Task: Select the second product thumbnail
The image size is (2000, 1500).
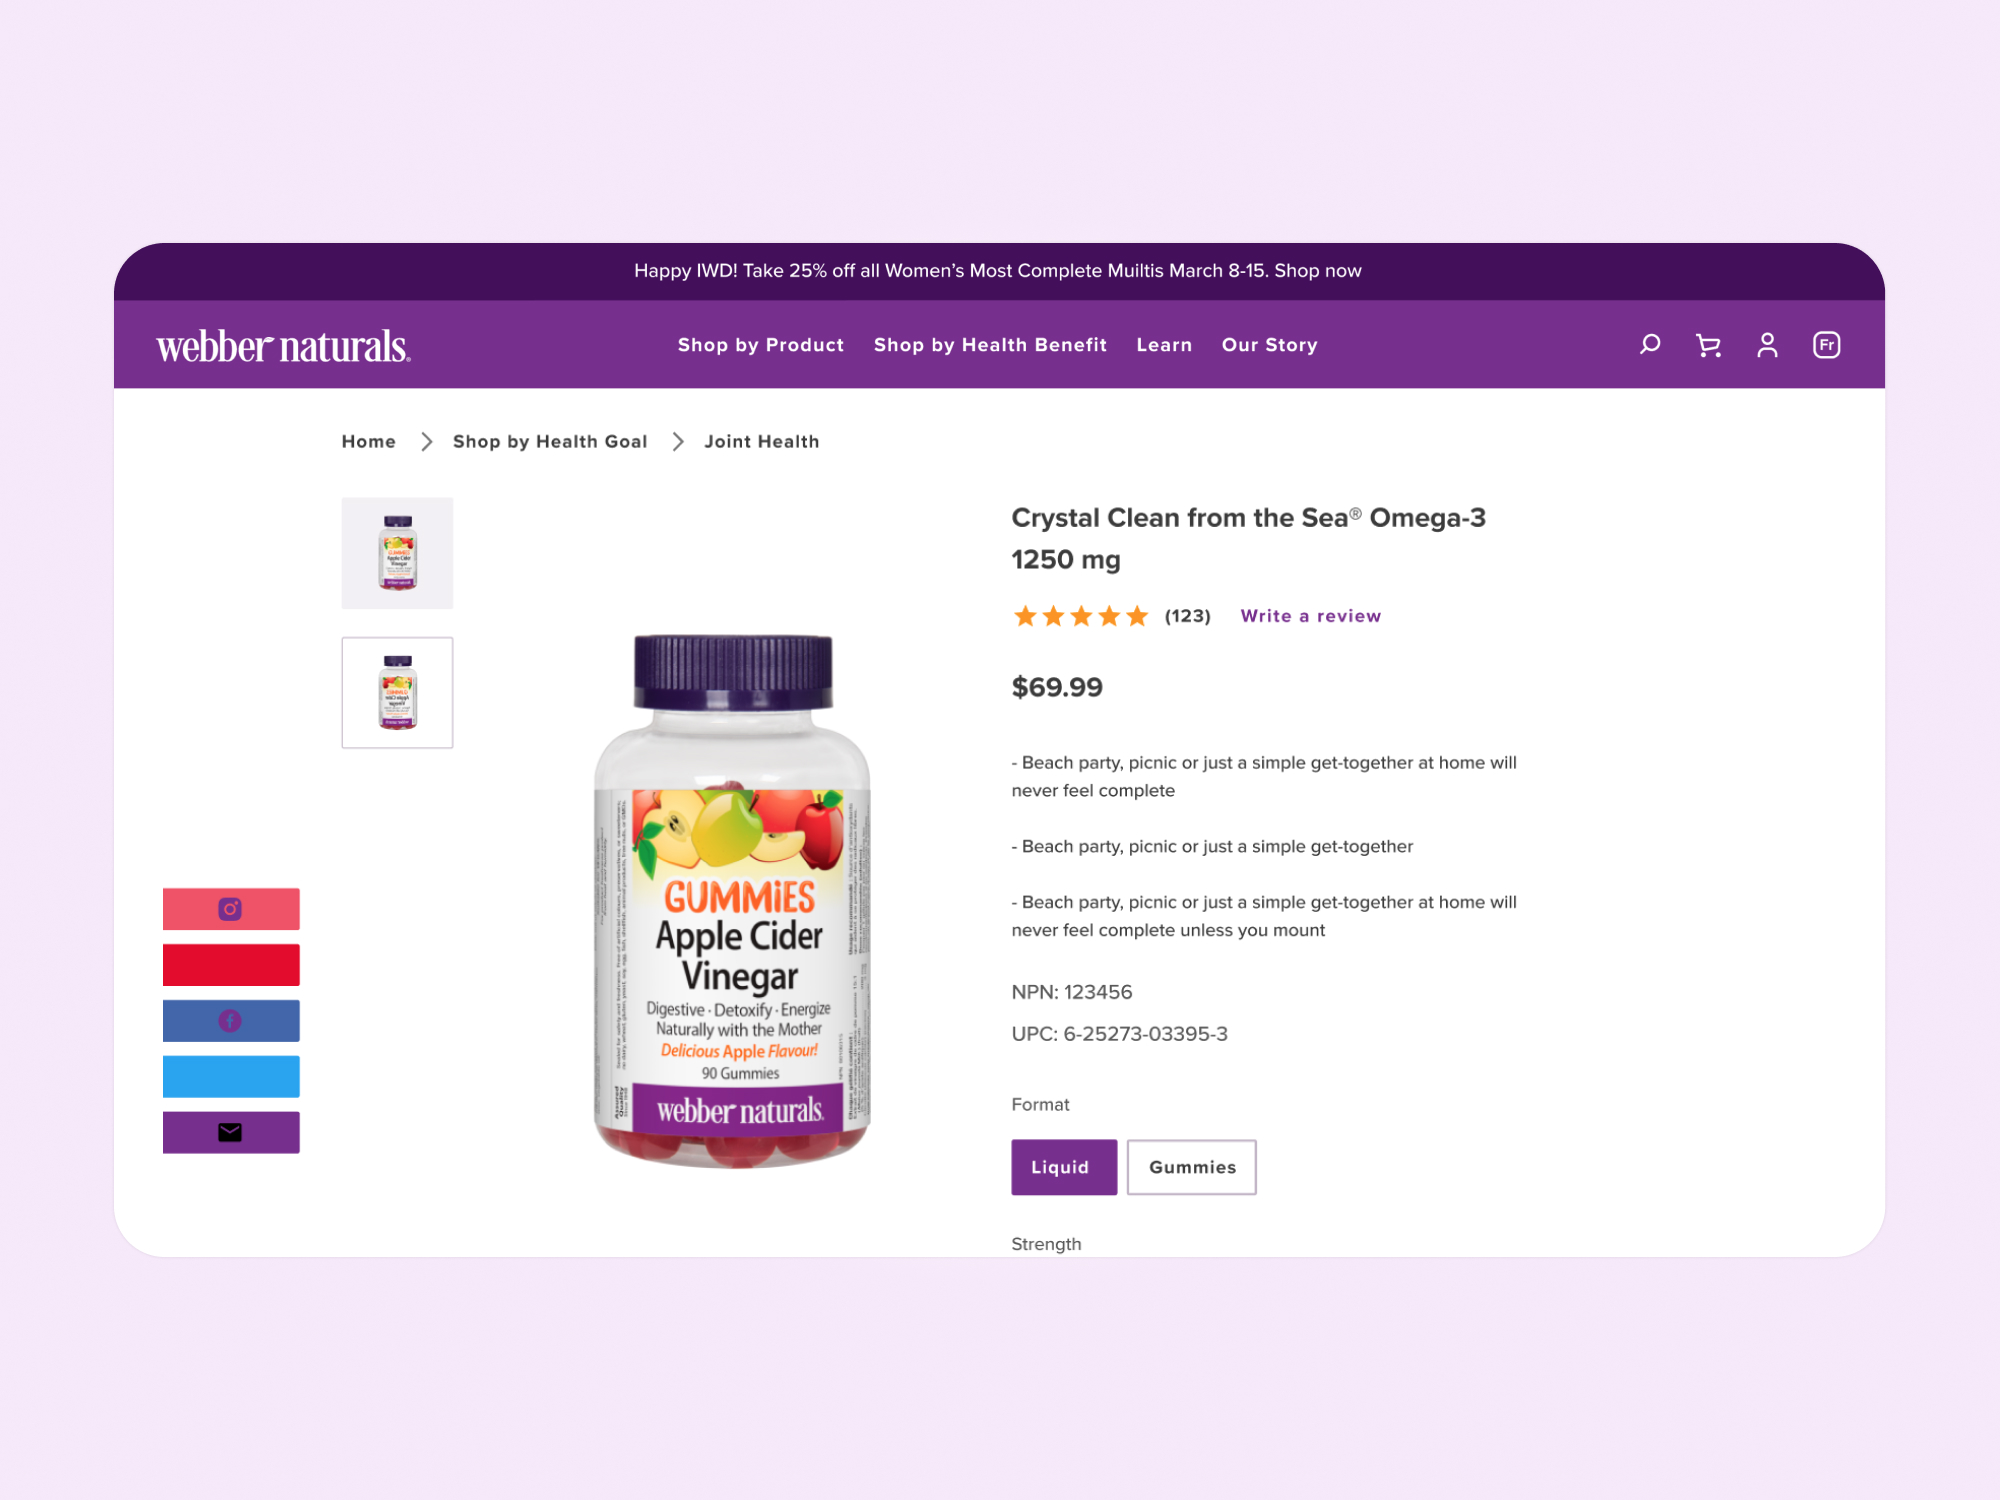Action: tap(397, 692)
